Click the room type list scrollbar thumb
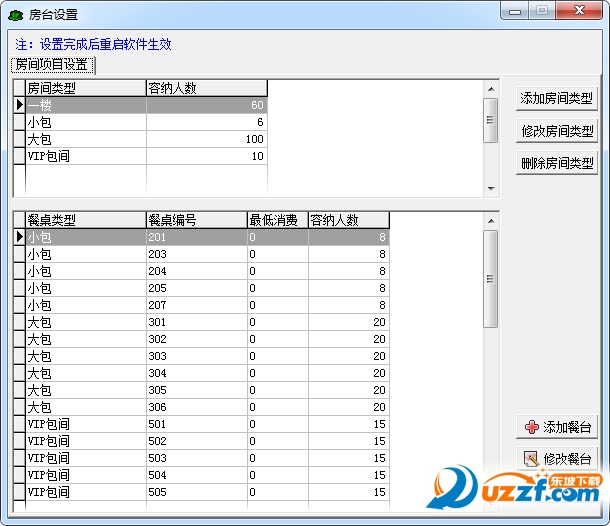610x526 pixels. click(x=491, y=120)
